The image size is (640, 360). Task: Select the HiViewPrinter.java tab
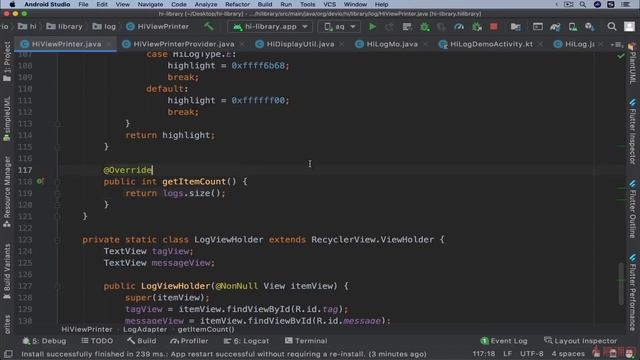[66, 44]
